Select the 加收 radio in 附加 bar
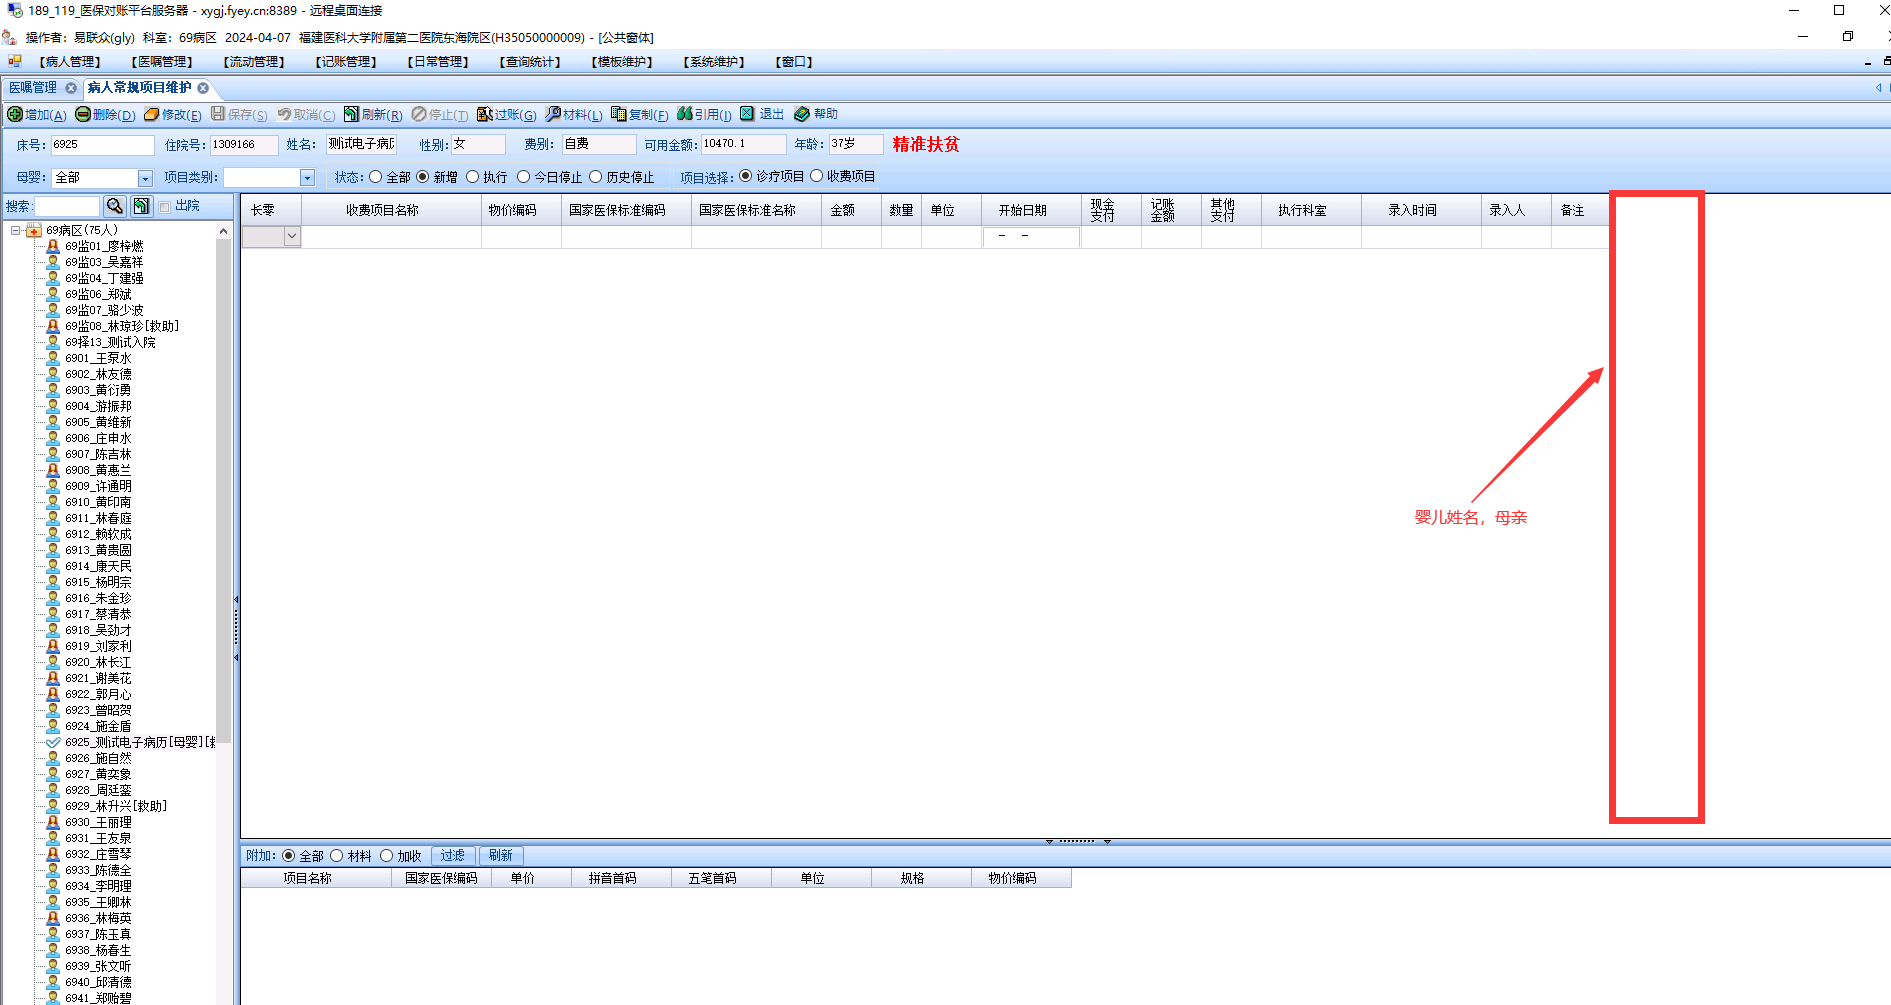The image size is (1891, 1005). [386, 856]
